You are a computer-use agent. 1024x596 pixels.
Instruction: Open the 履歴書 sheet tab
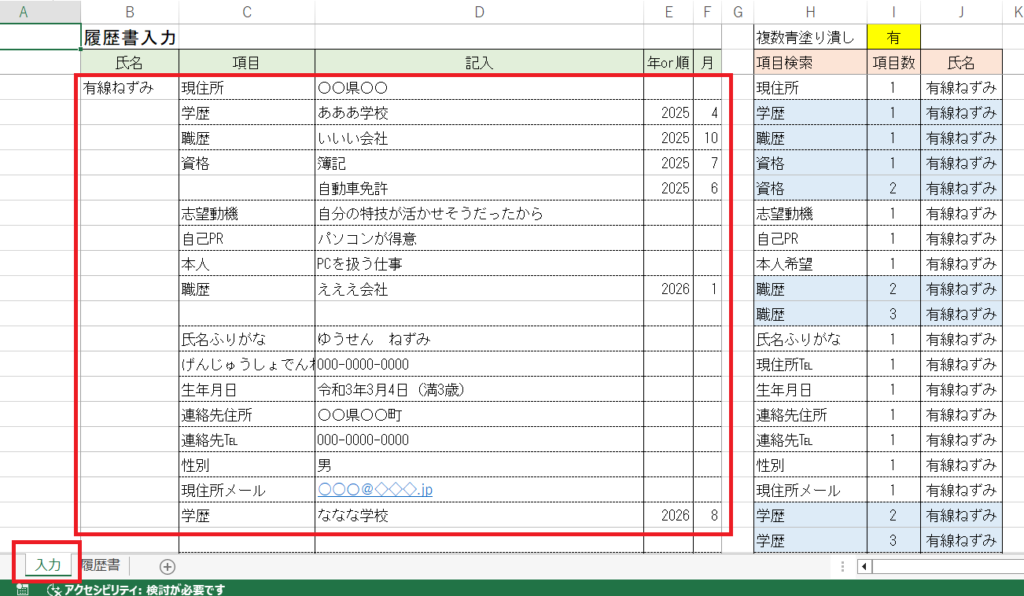click(x=102, y=566)
